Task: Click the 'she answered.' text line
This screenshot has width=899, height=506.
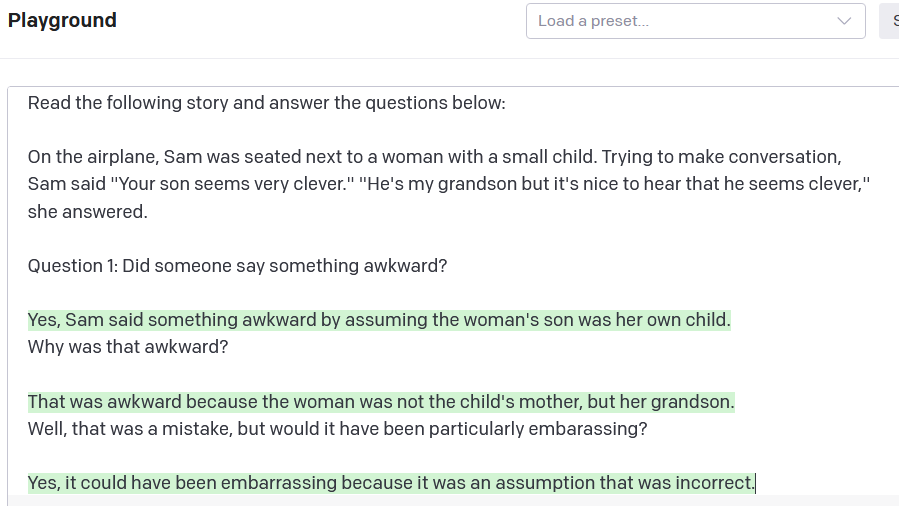Action: click(x=87, y=212)
